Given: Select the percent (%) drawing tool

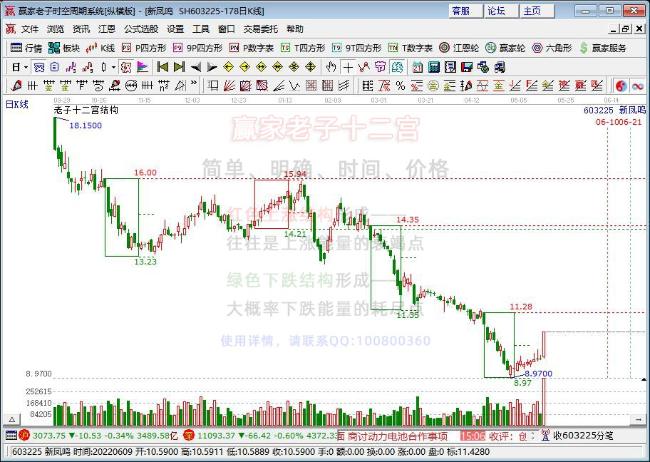Looking at the screenshot, I should 400,86.
